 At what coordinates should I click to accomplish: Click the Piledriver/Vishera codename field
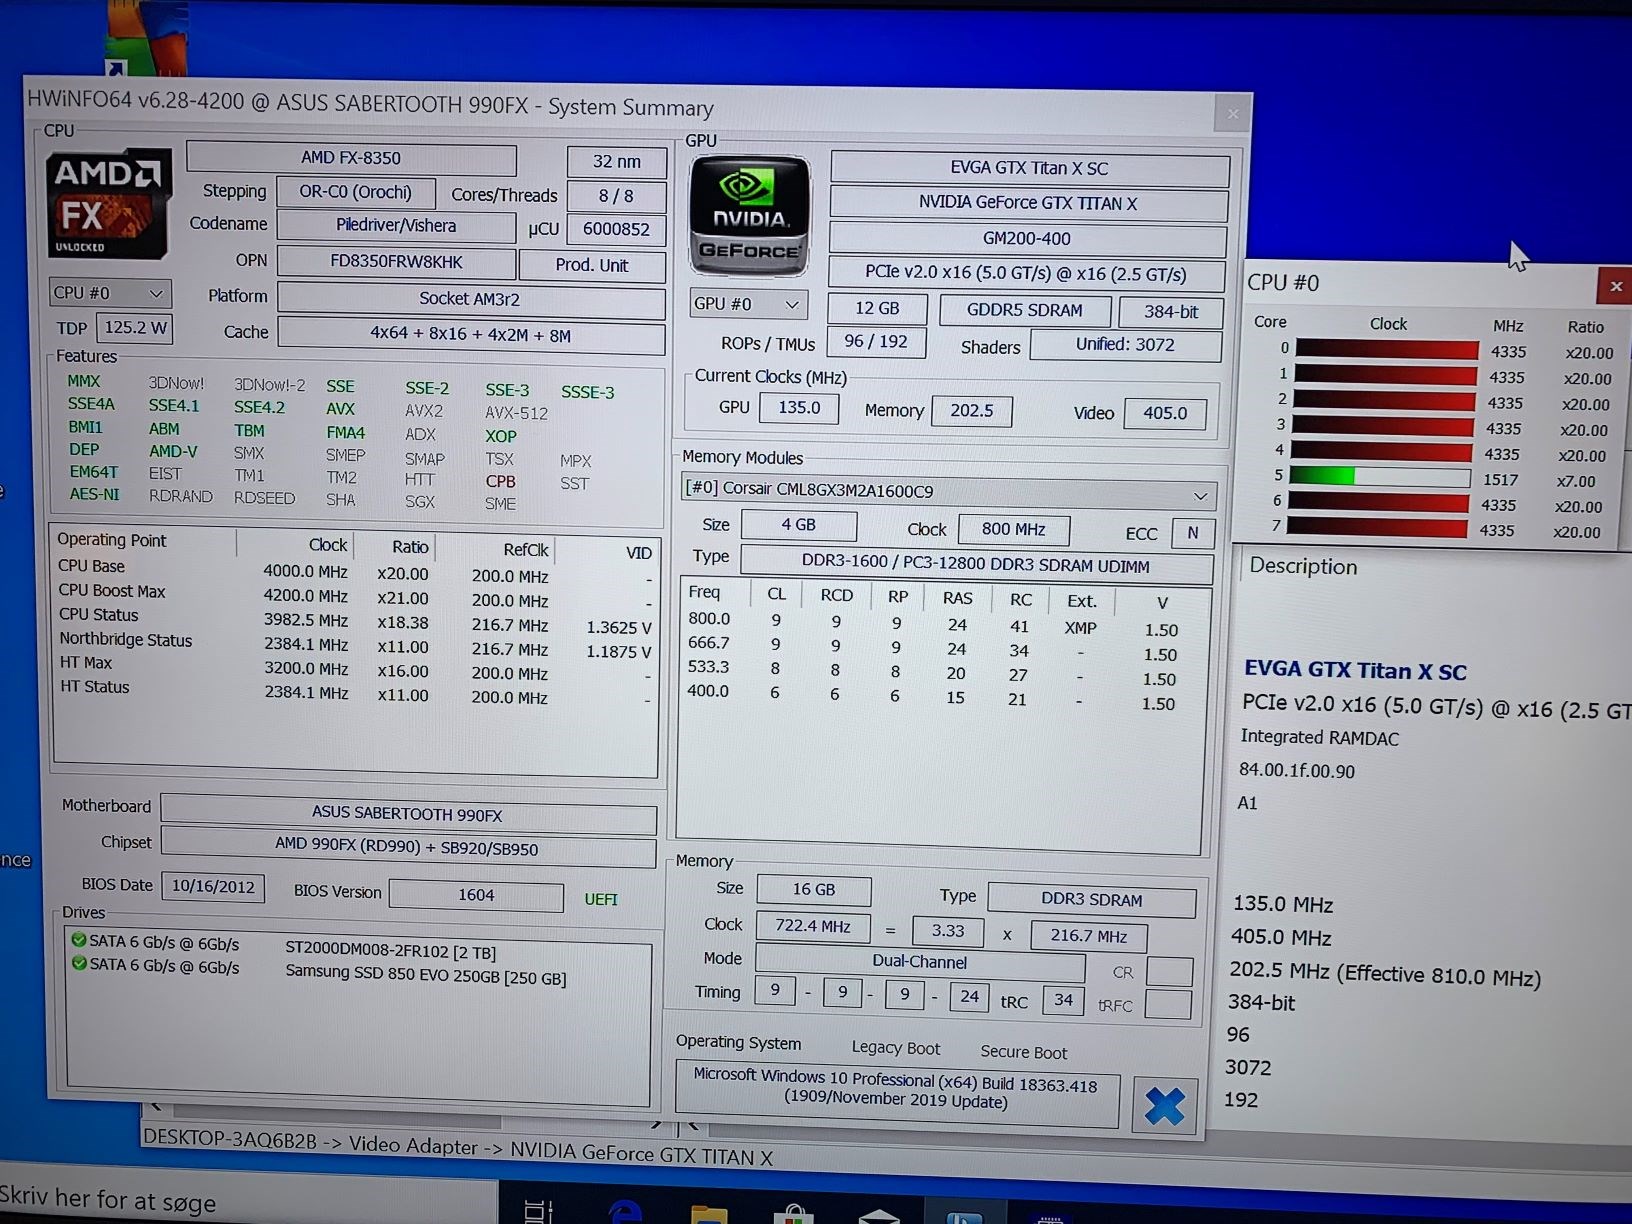(396, 226)
